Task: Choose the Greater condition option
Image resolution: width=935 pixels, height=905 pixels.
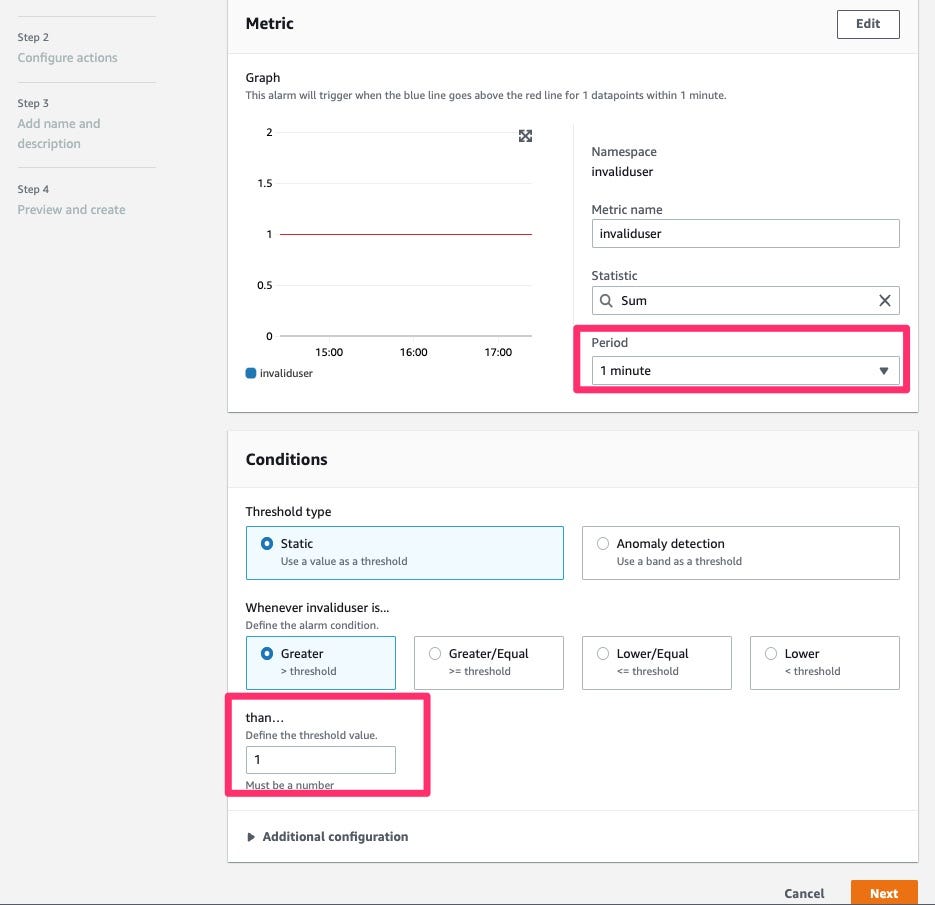Action: click(267, 654)
